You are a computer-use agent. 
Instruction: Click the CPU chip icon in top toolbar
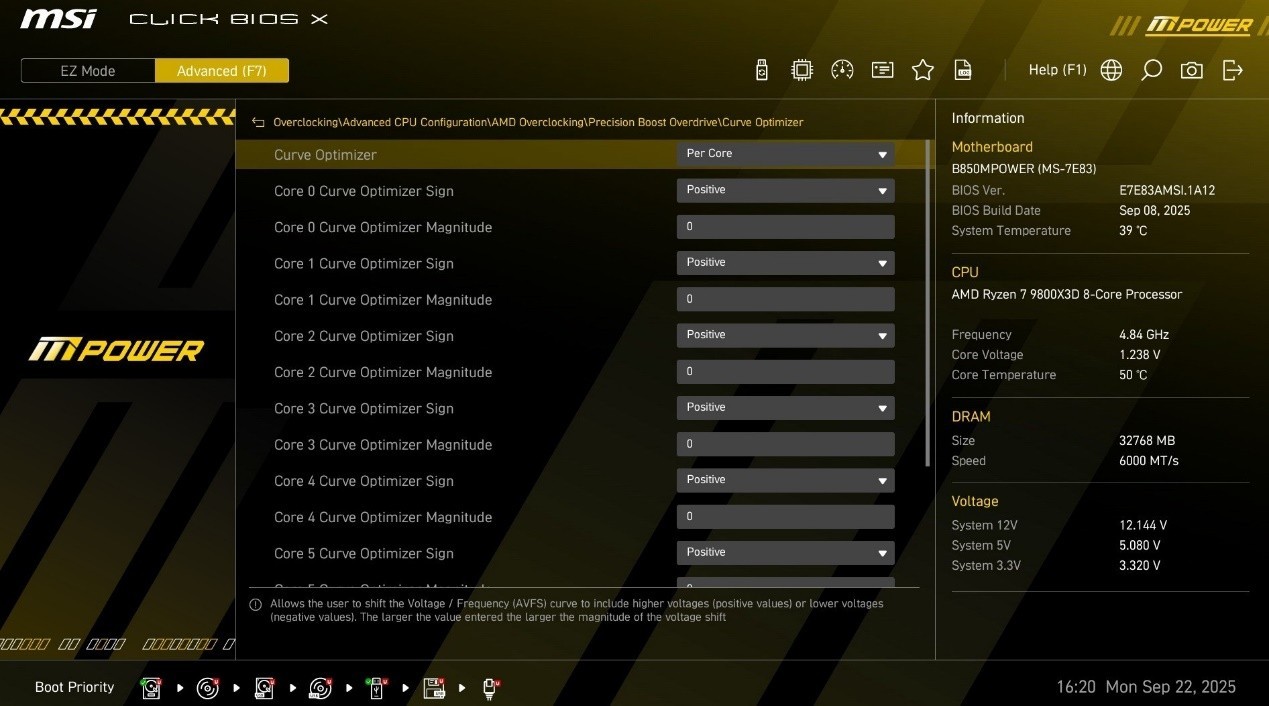(x=802, y=70)
